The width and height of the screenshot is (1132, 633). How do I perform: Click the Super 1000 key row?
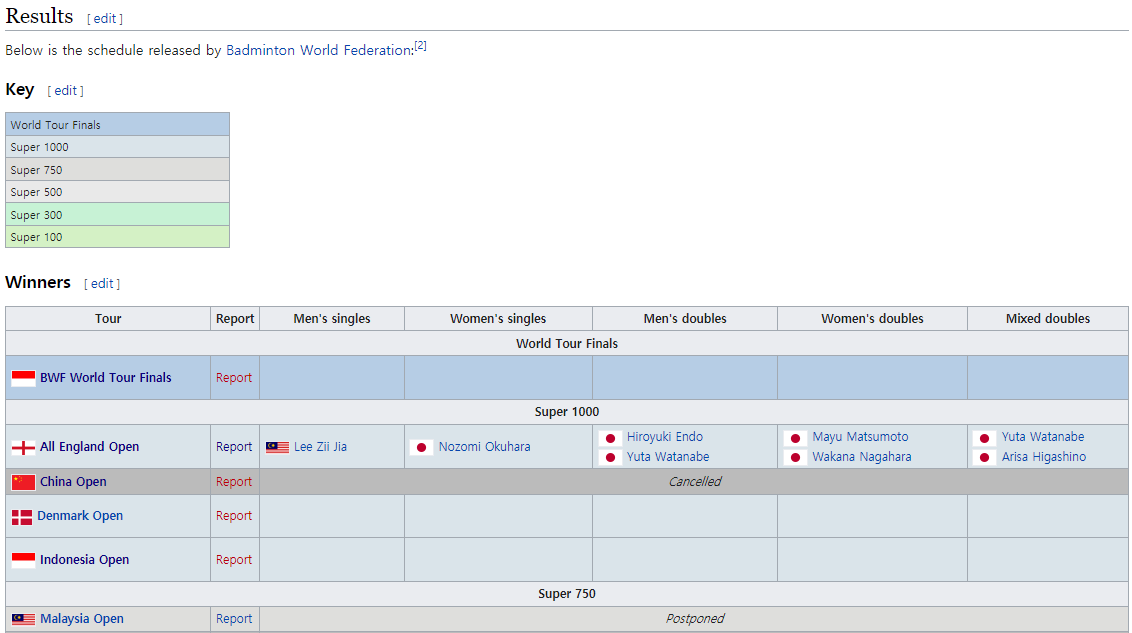pyautogui.click(x=118, y=147)
